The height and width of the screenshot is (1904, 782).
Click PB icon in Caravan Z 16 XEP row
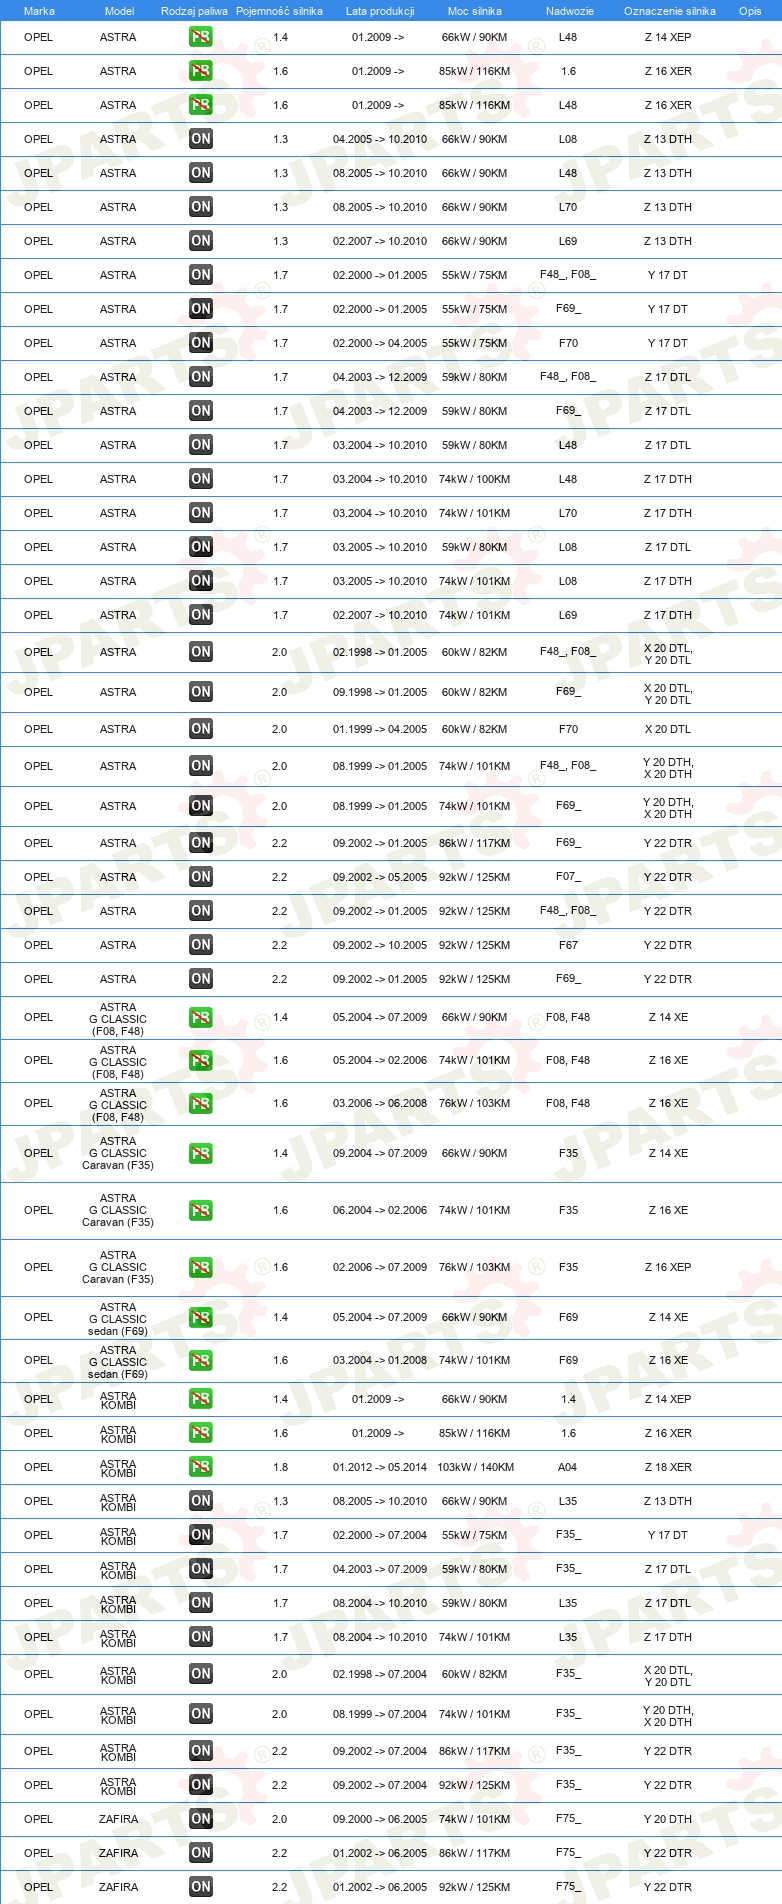coord(201,1268)
